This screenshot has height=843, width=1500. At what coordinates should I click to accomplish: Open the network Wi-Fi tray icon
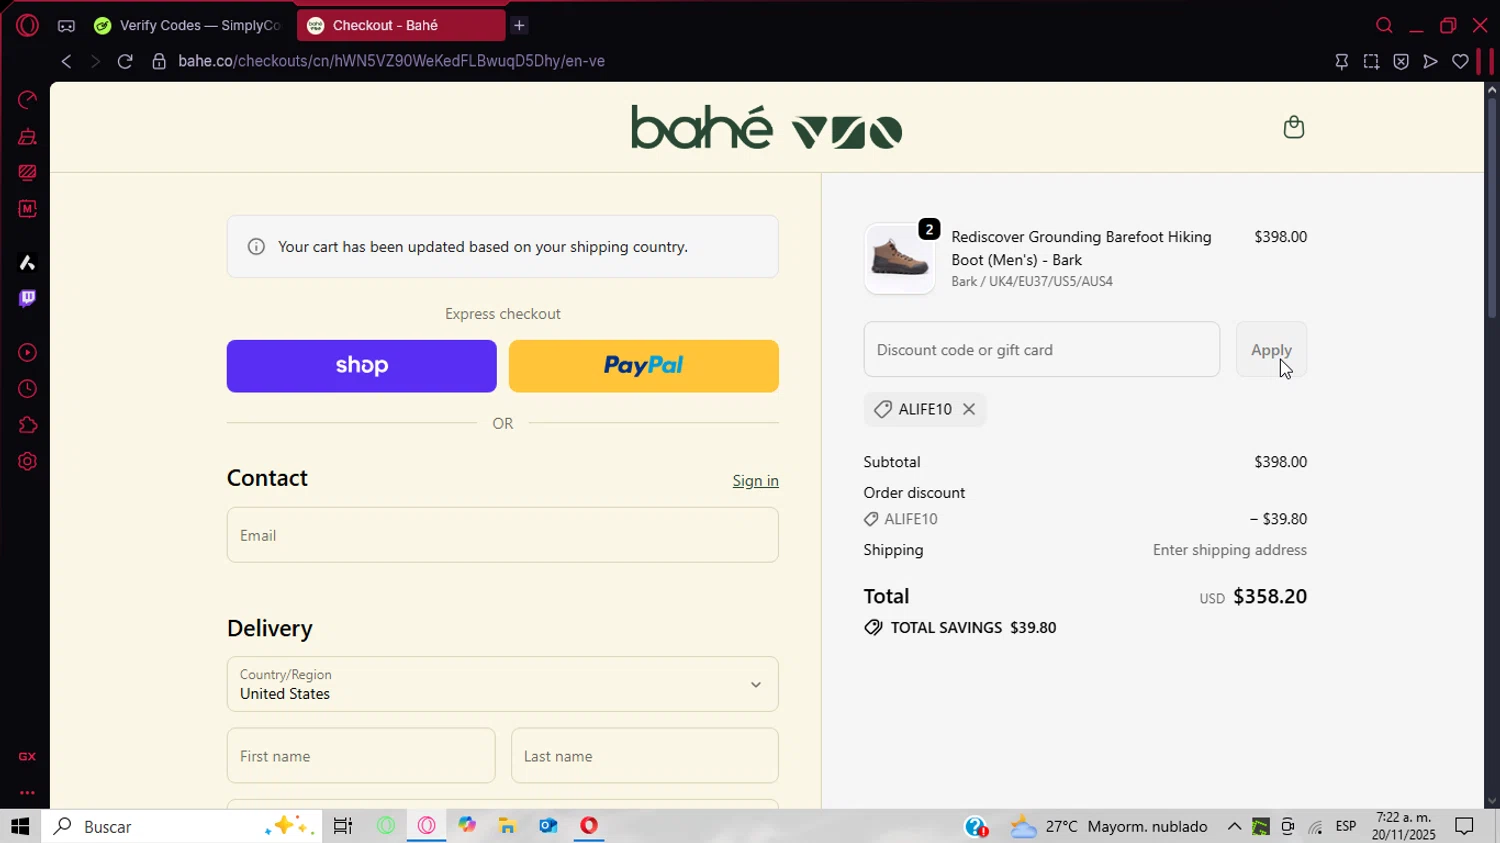[1316, 827]
